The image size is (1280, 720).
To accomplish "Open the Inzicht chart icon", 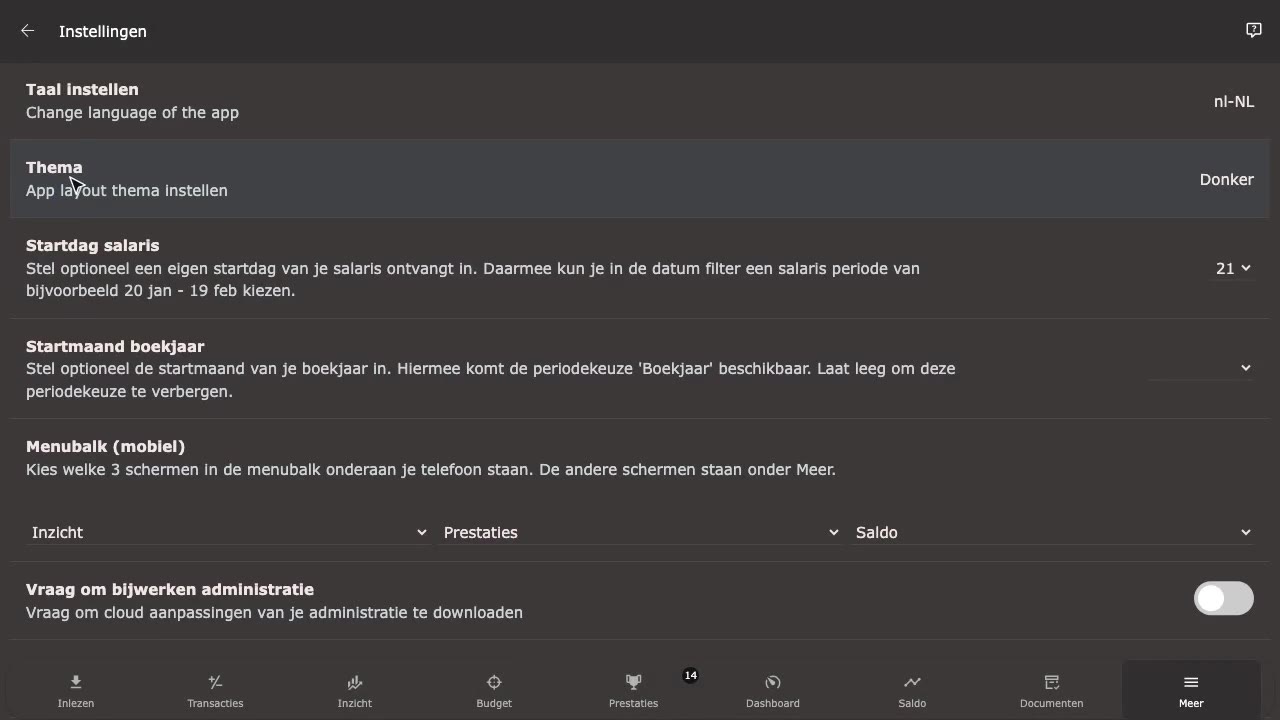I will point(355,682).
